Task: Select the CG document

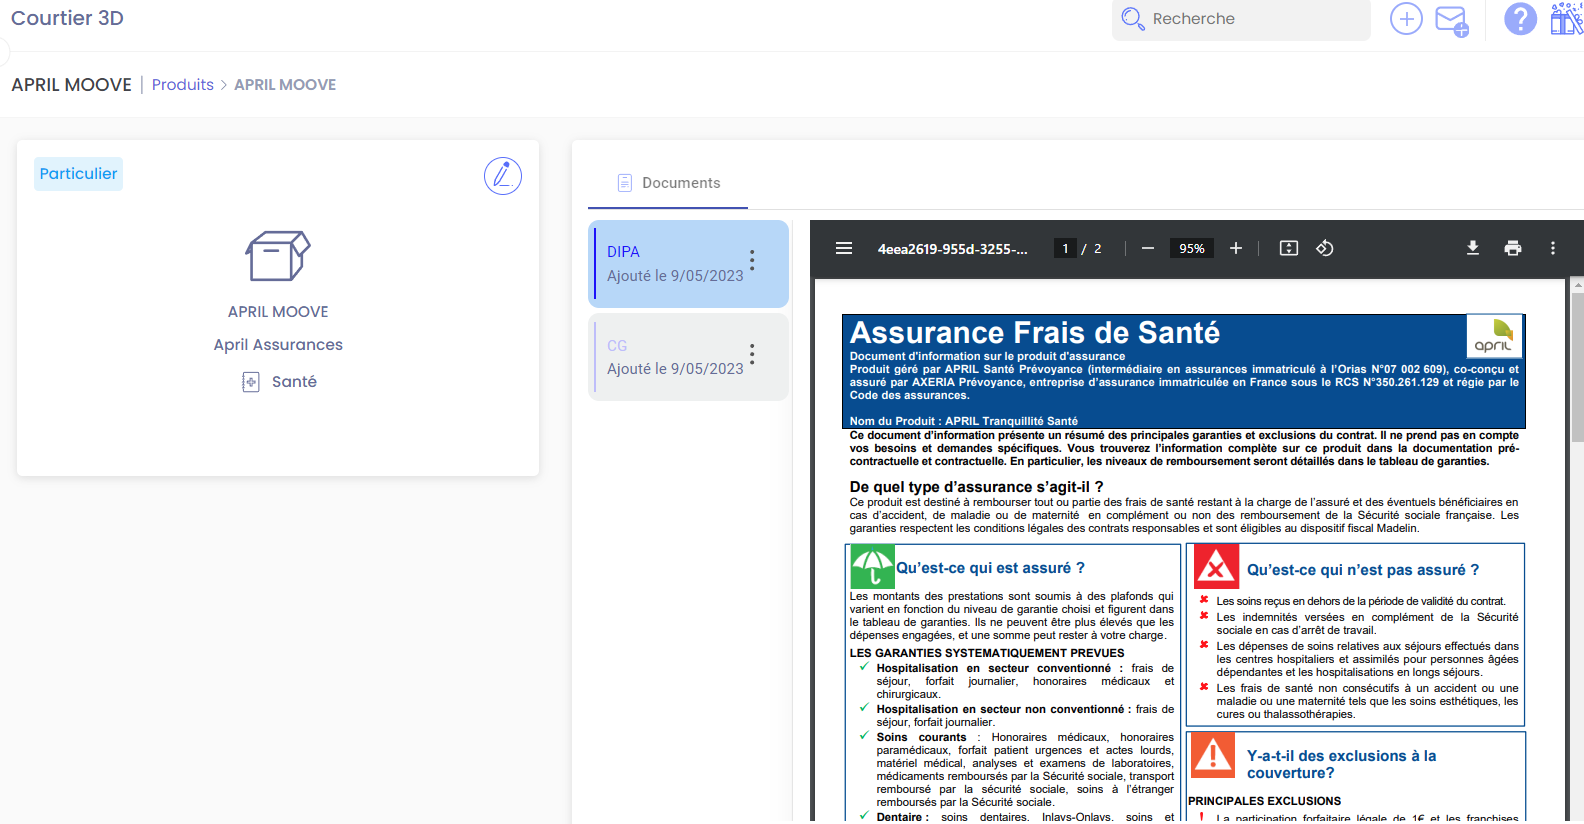Action: tap(688, 357)
